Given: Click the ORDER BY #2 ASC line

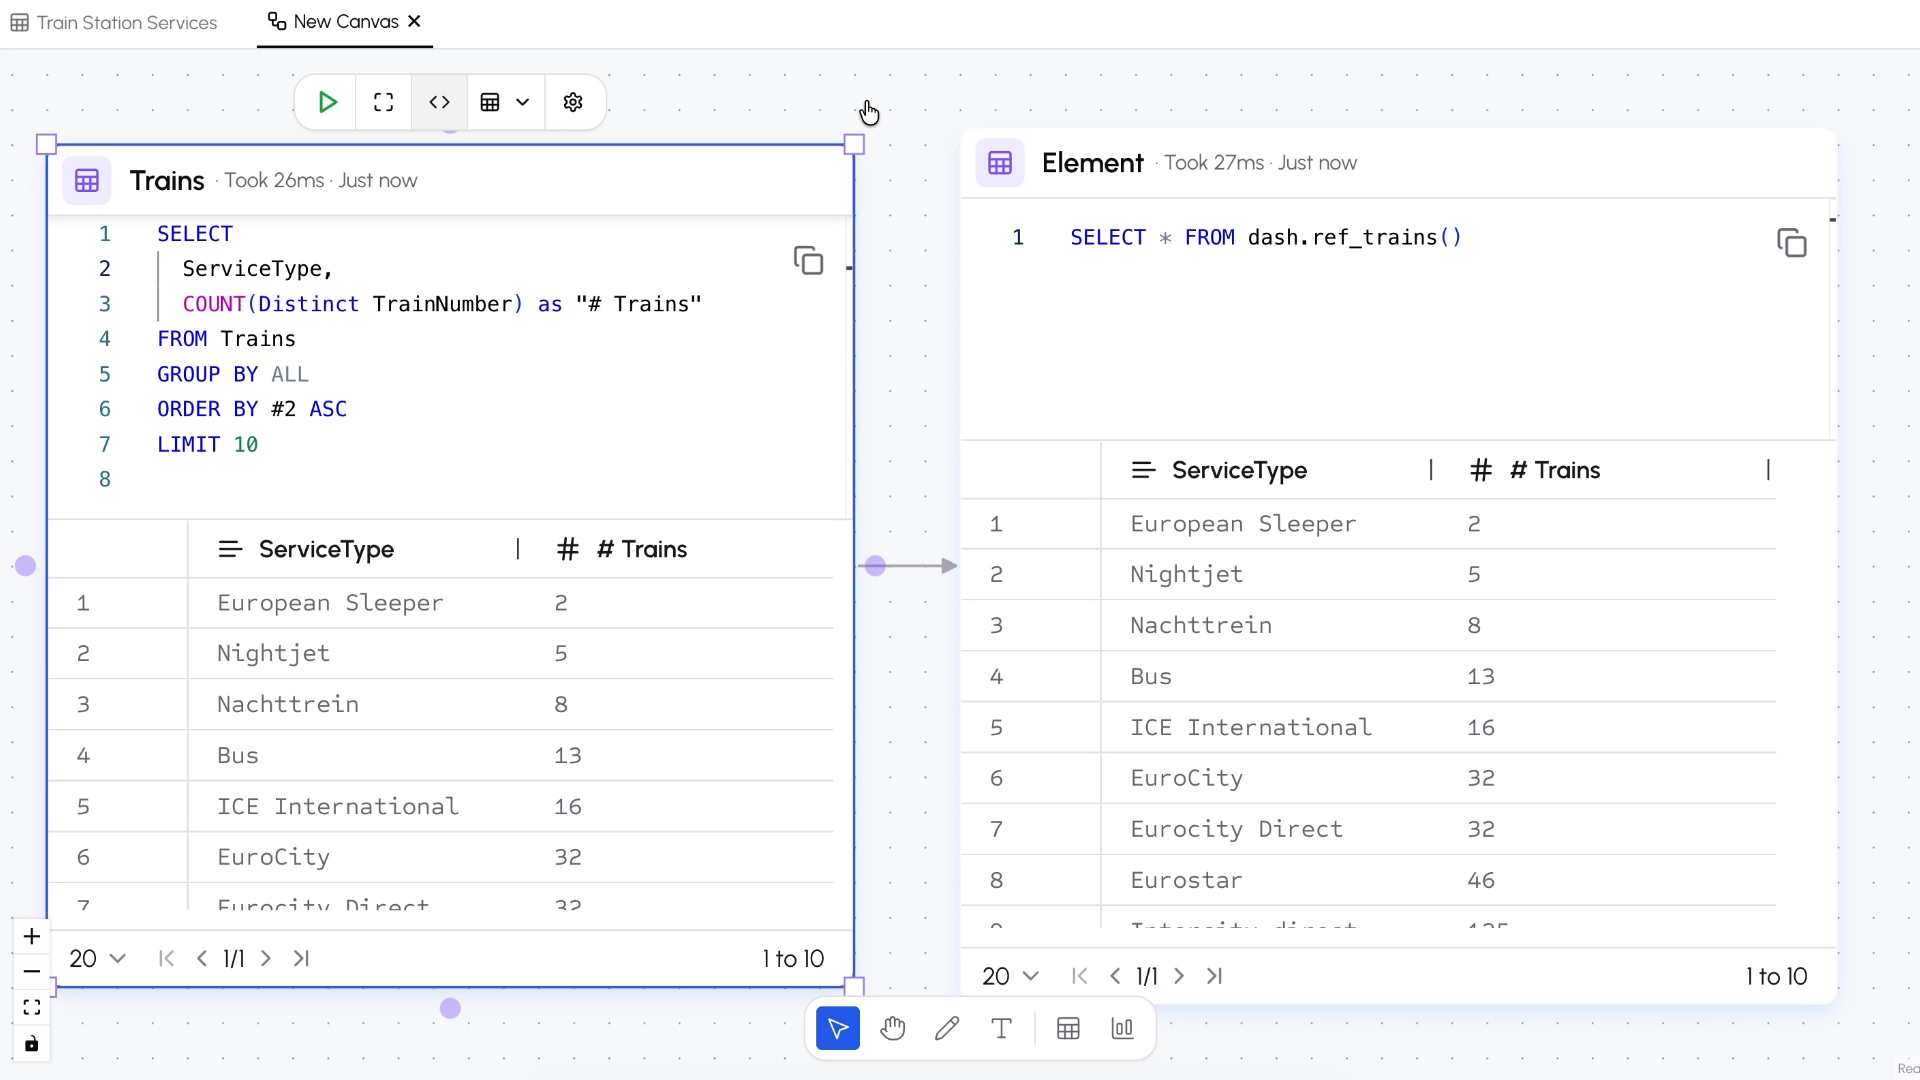Looking at the screenshot, I should (x=252, y=409).
